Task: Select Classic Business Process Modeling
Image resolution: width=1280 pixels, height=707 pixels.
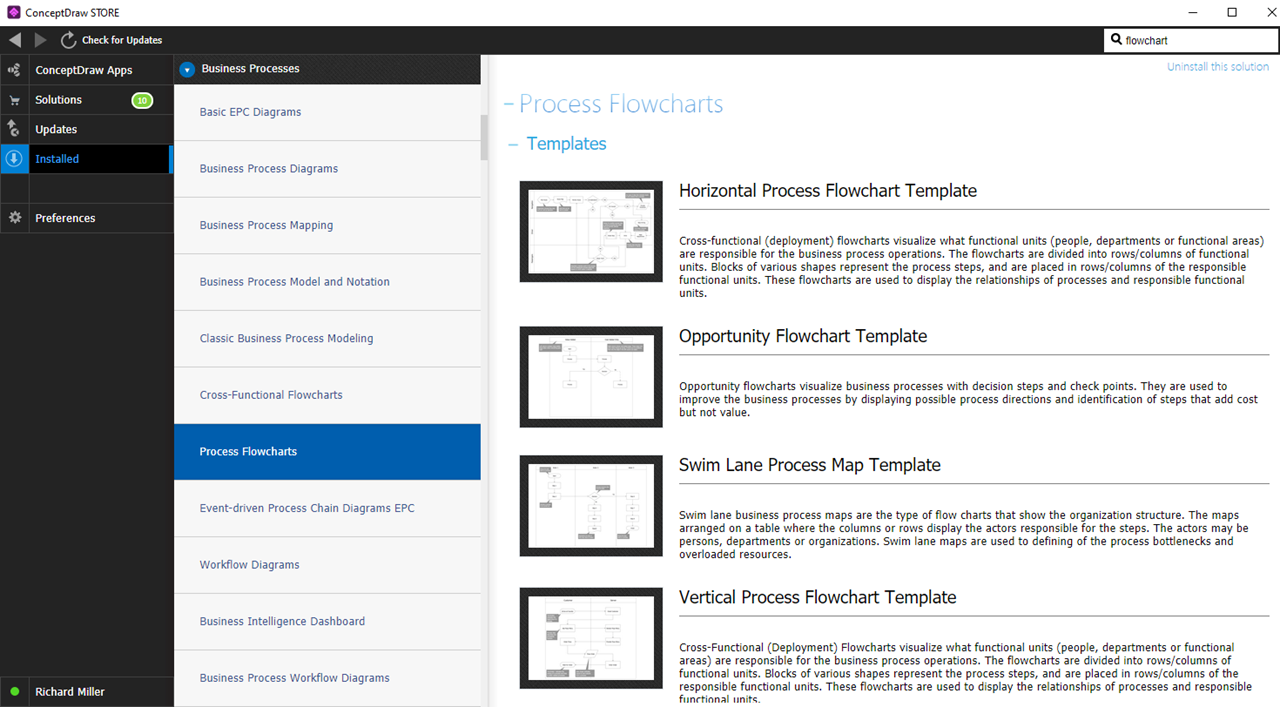Action: click(327, 338)
